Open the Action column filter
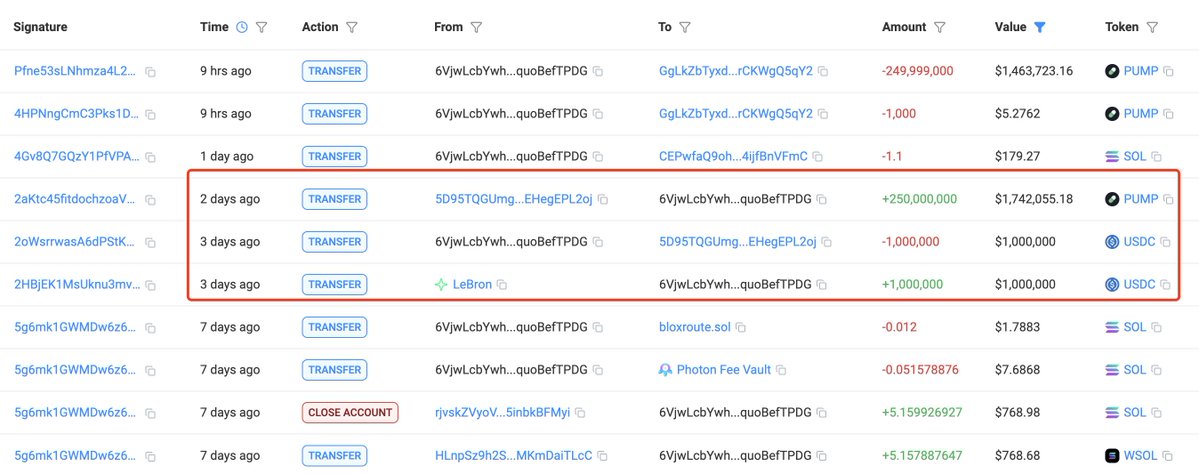Viewport: 1199px width, 474px height. 352,28
